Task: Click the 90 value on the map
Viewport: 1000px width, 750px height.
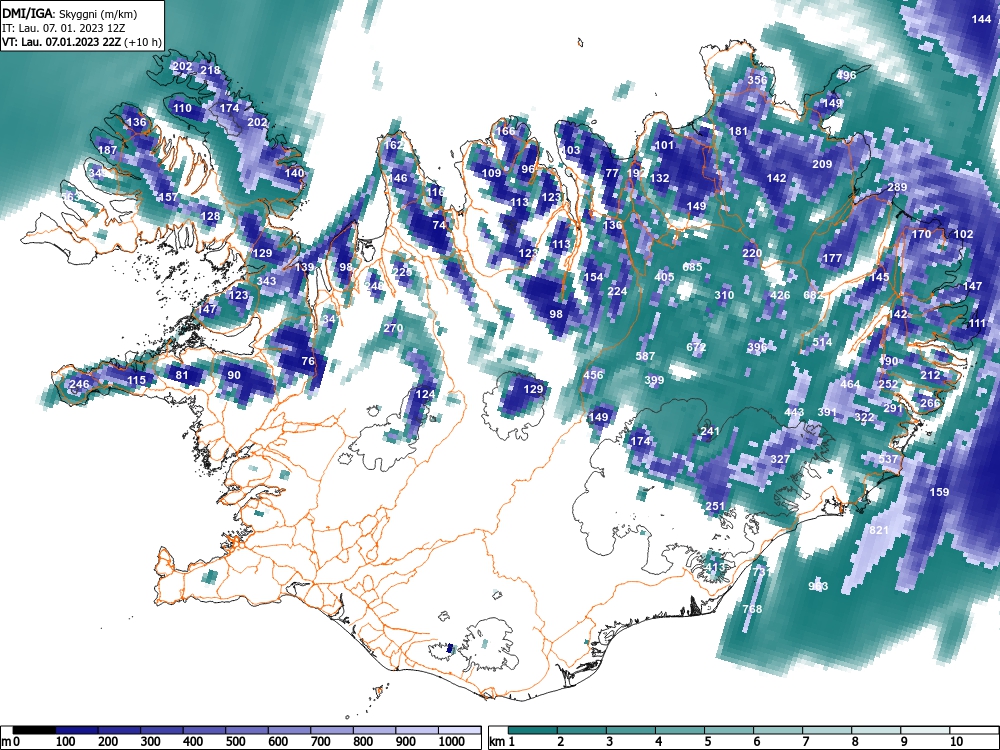Action: tap(234, 375)
